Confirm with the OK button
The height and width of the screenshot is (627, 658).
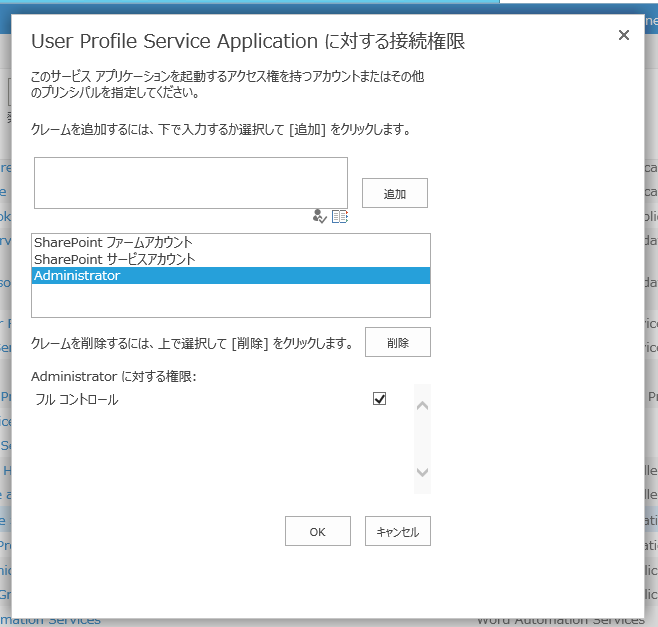click(x=318, y=531)
